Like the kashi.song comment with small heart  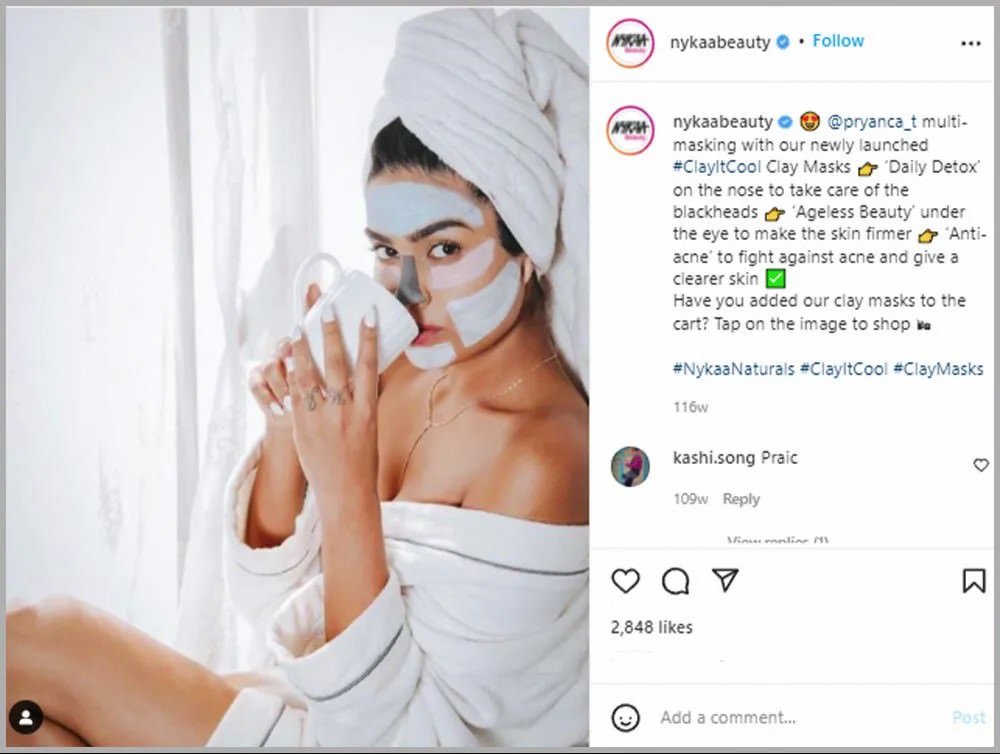click(981, 465)
